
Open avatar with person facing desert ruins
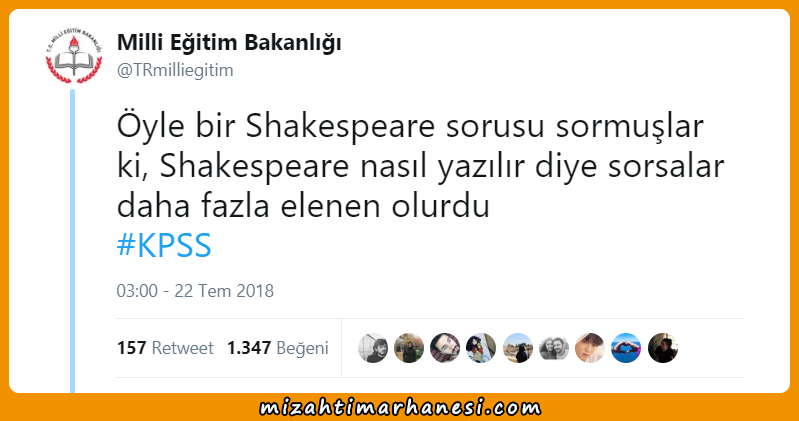[518, 348]
